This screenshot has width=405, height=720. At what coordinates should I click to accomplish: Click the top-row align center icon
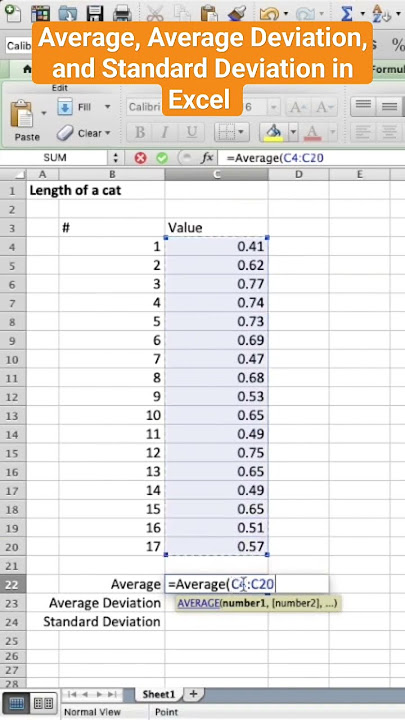(390, 107)
